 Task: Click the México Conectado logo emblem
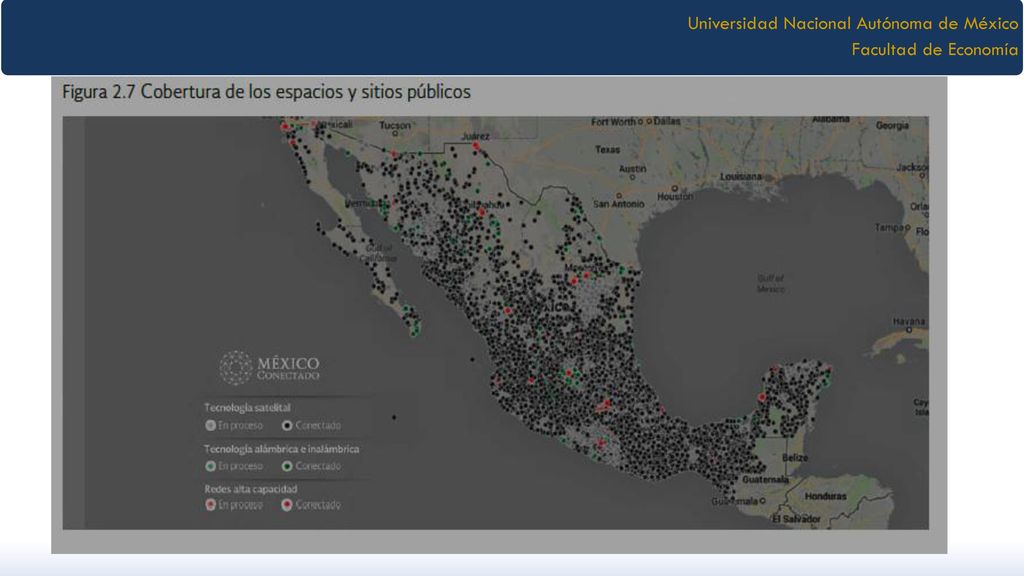coord(235,367)
